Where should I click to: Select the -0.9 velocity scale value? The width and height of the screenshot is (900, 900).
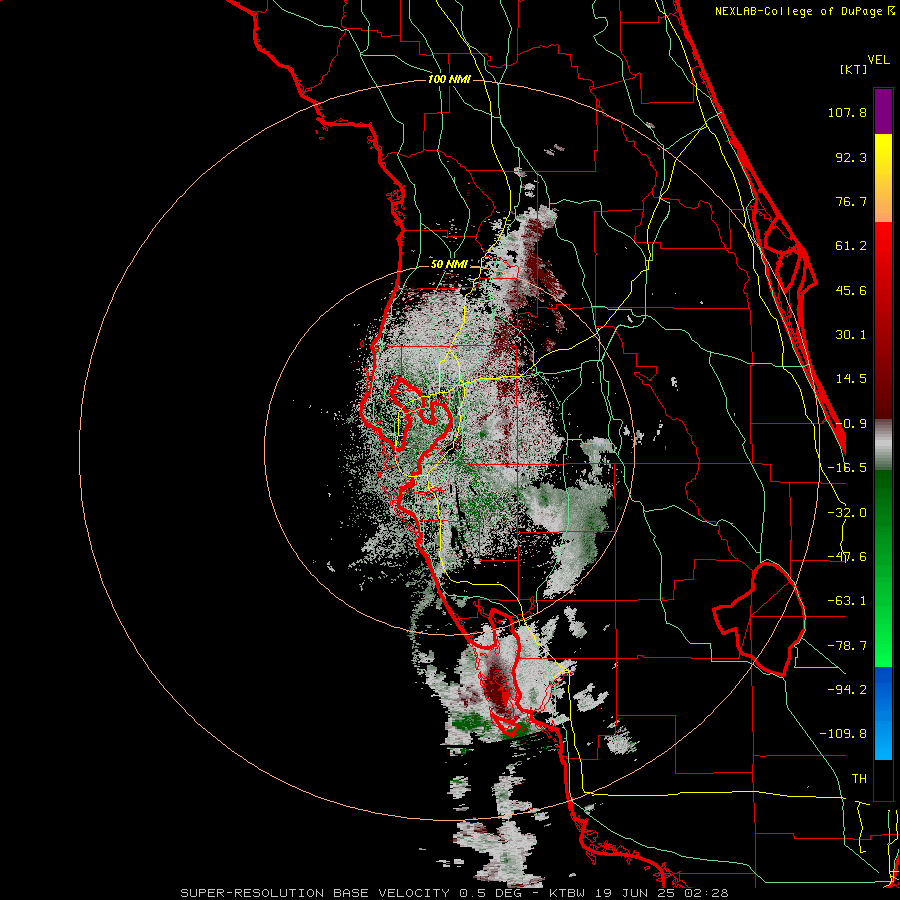pos(851,424)
